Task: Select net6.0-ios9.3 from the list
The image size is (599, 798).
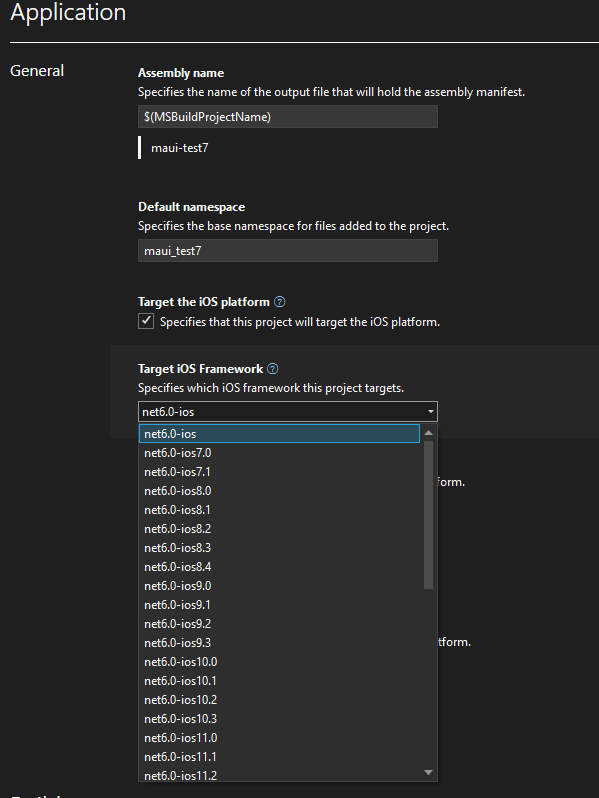Action: point(279,643)
